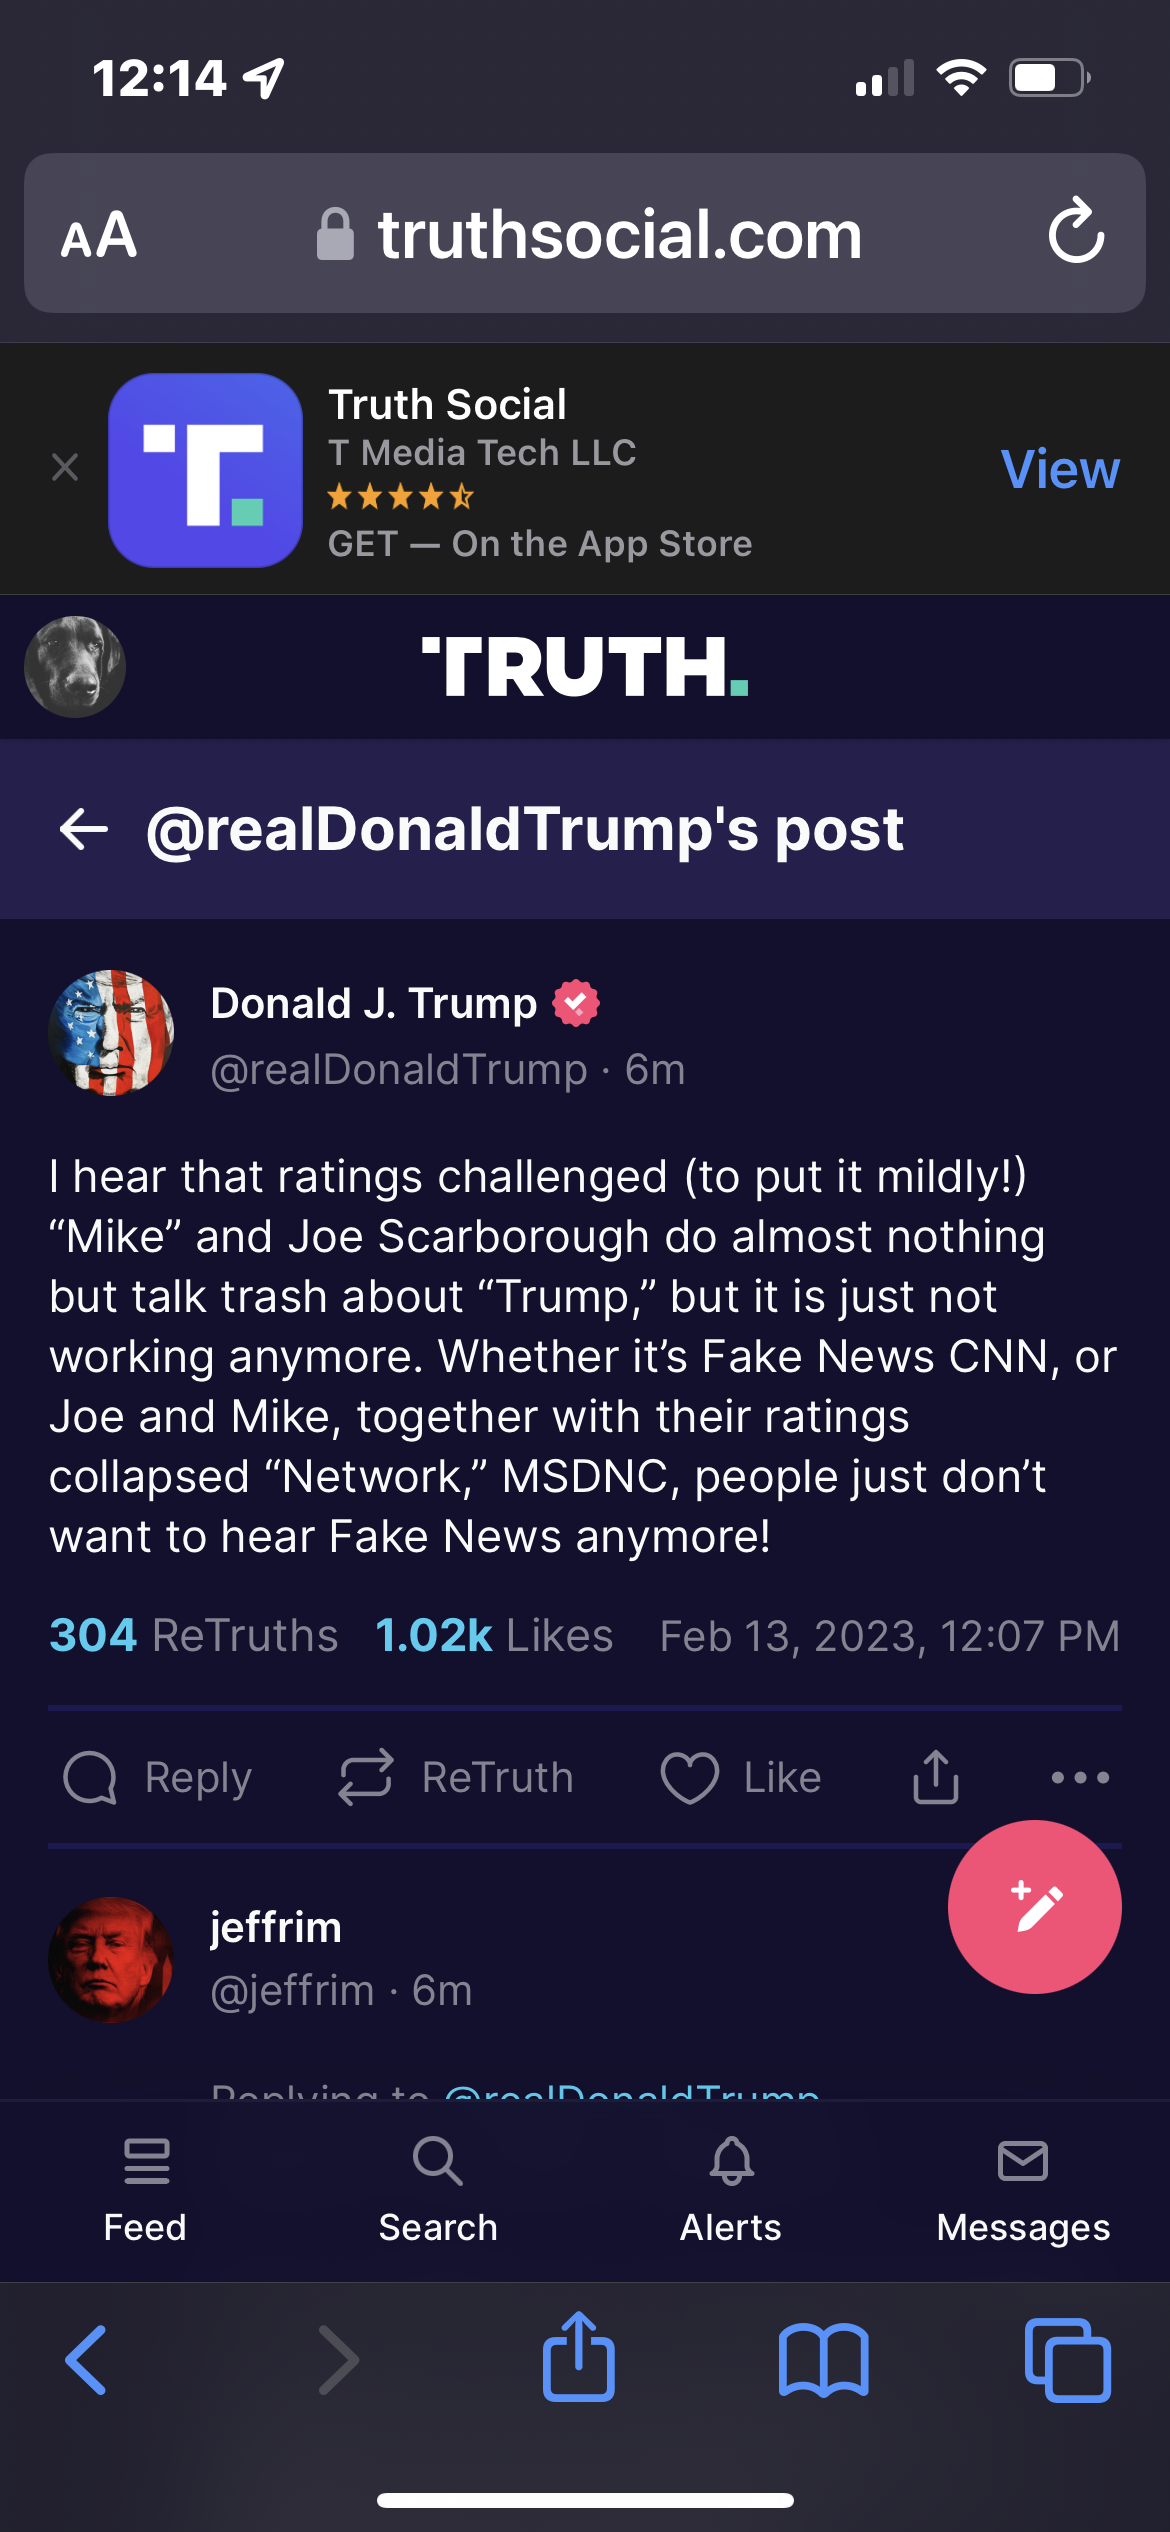Screen dimensions: 1170x2532
Task: Like the post with heart icon
Action: click(x=689, y=1778)
